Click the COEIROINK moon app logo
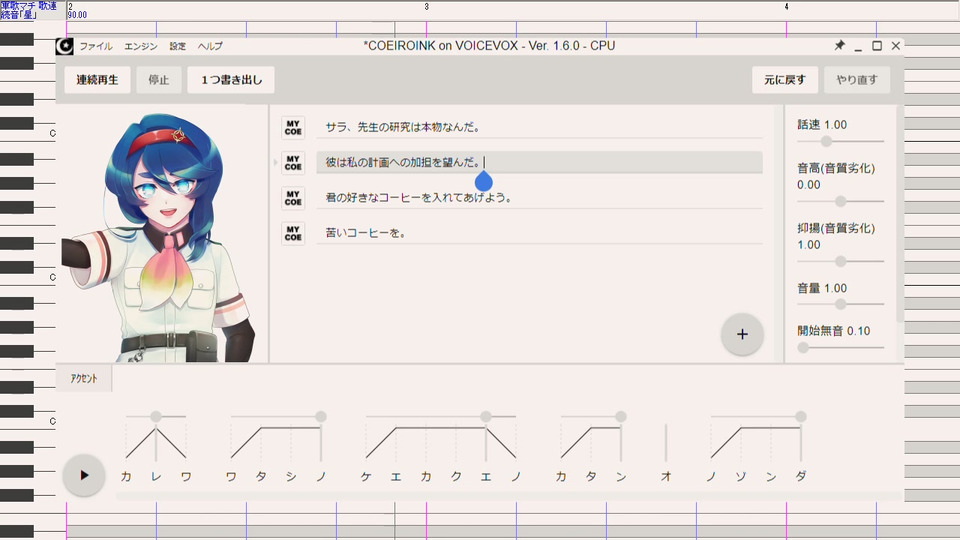 [64, 46]
